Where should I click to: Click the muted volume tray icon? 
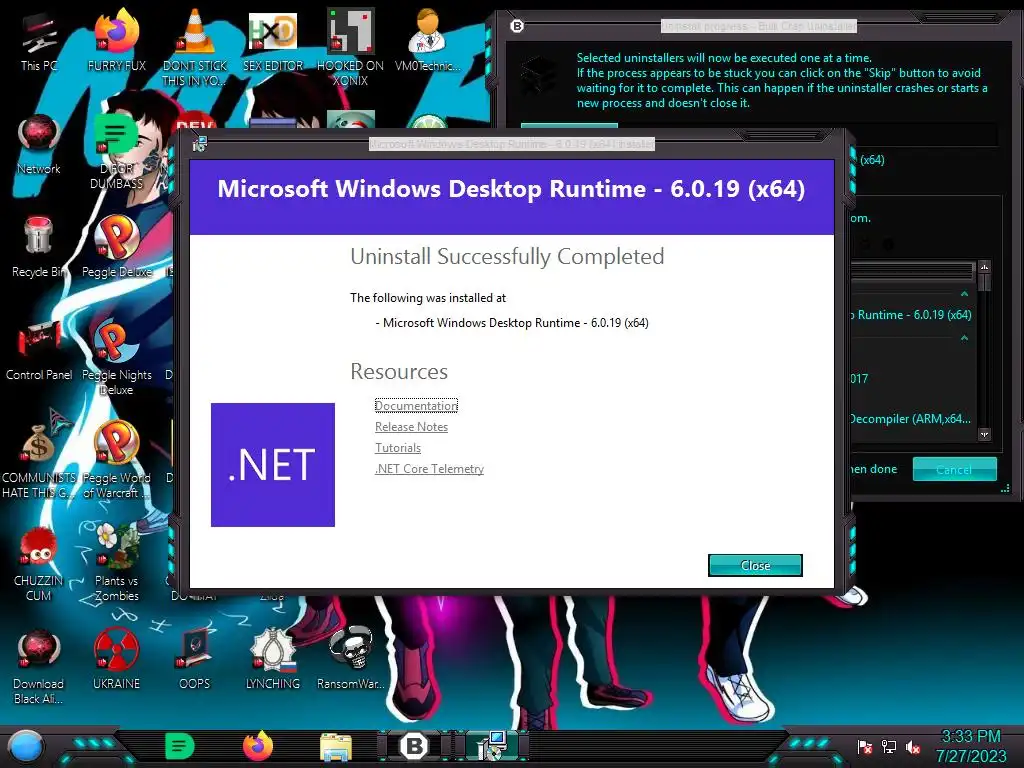[912, 746]
